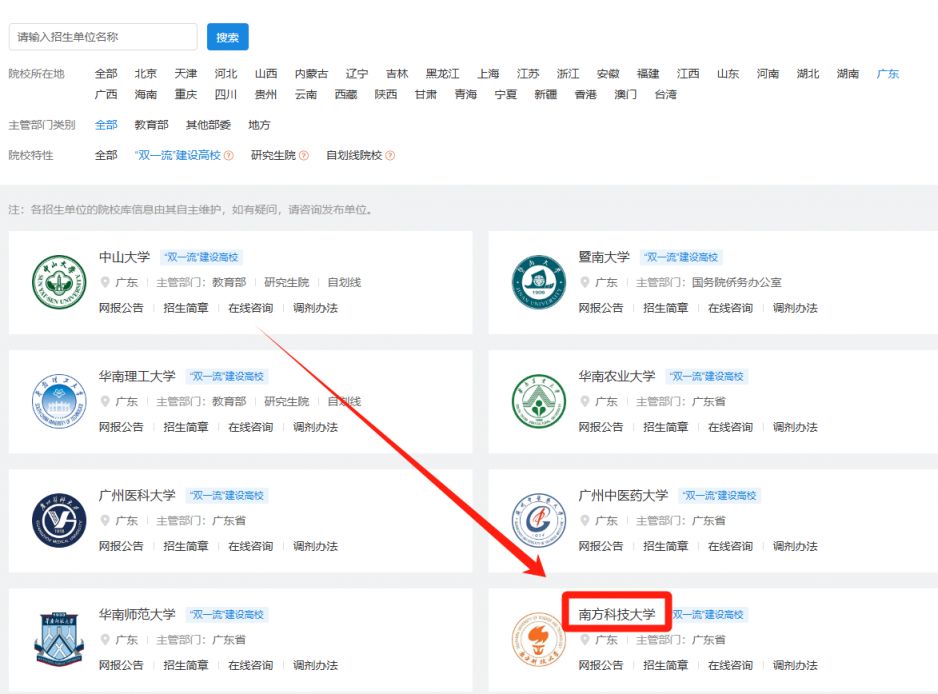Filter department type by 教育部
938x694 pixels.
pos(151,124)
